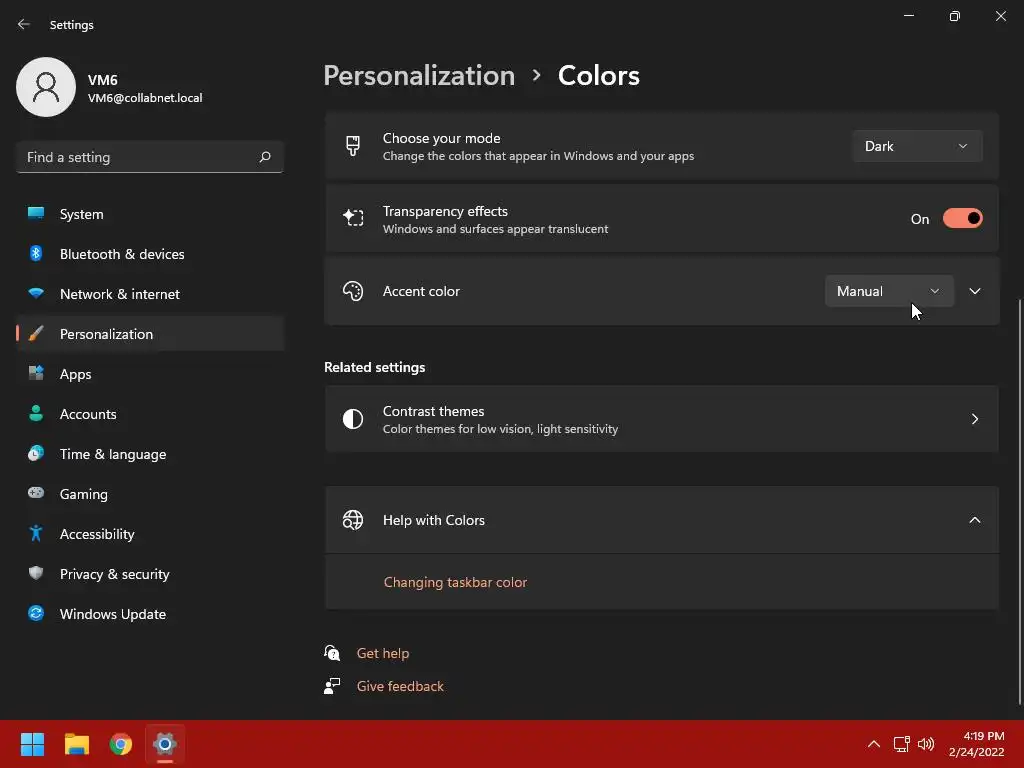Click the Windows Update sync icon
1024x768 pixels.
tap(36, 614)
